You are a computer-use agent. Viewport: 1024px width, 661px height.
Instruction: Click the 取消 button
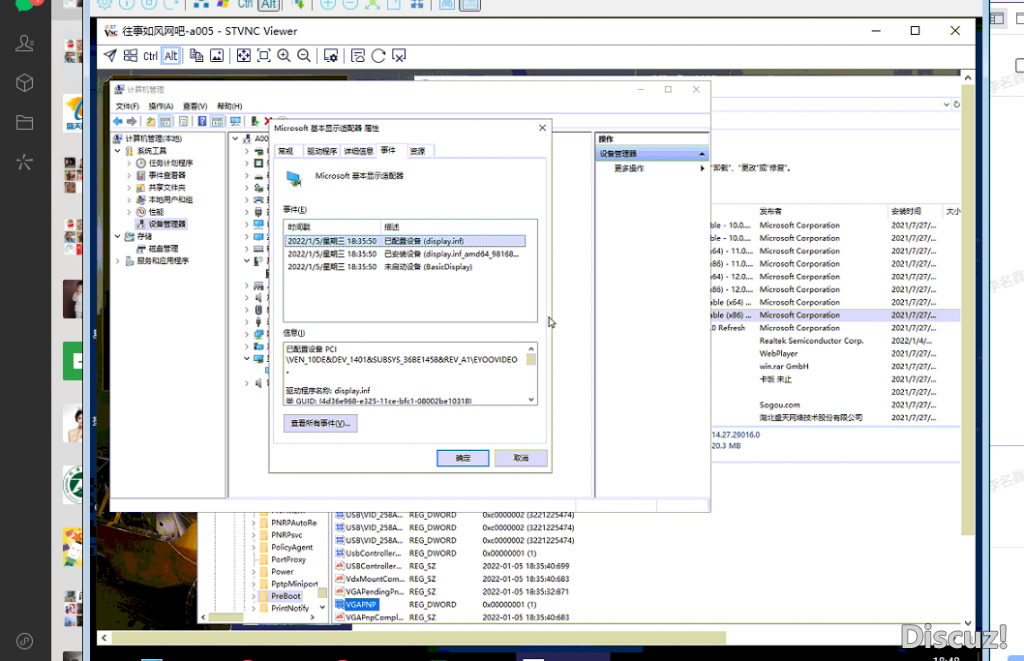click(520, 458)
